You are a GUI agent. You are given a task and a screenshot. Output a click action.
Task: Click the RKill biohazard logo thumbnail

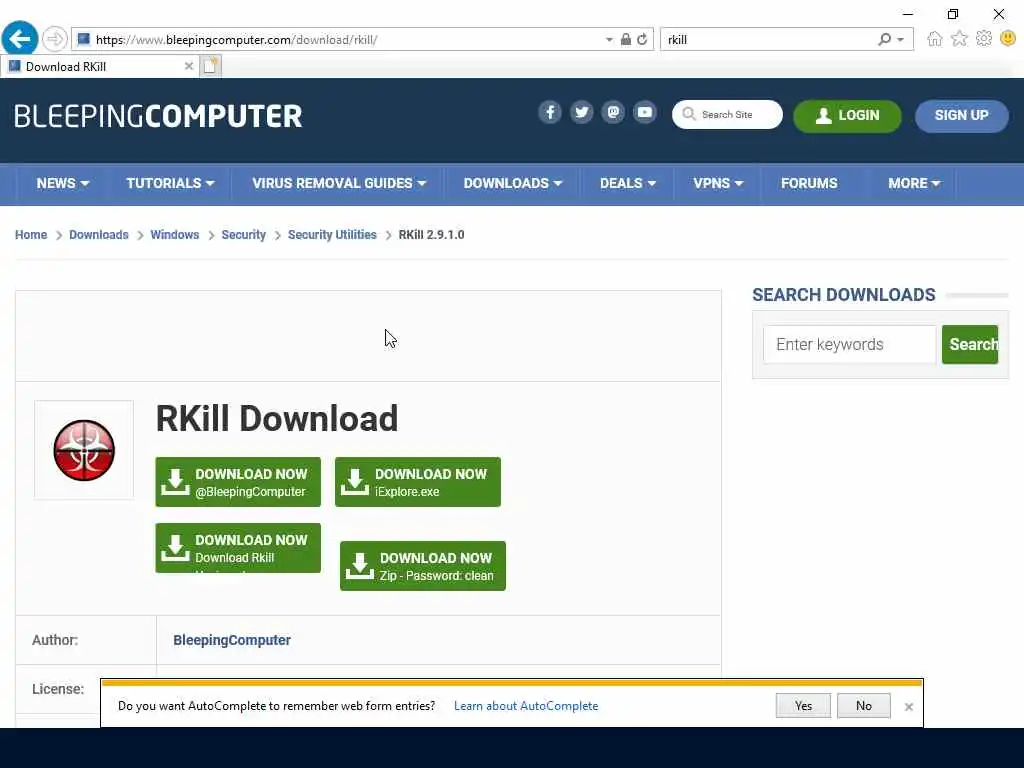pyautogui.click(x=84, y=450)
